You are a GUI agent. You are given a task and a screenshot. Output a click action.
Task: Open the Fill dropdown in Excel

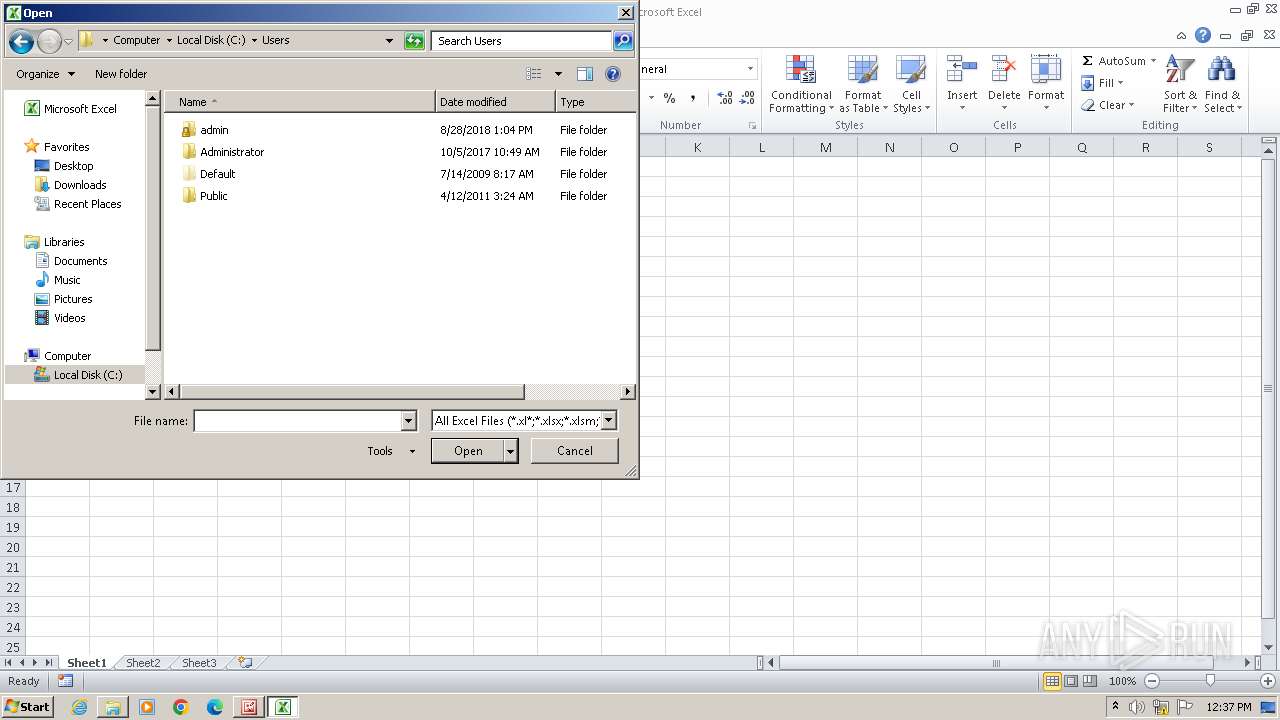click(x=1103, y=83)
